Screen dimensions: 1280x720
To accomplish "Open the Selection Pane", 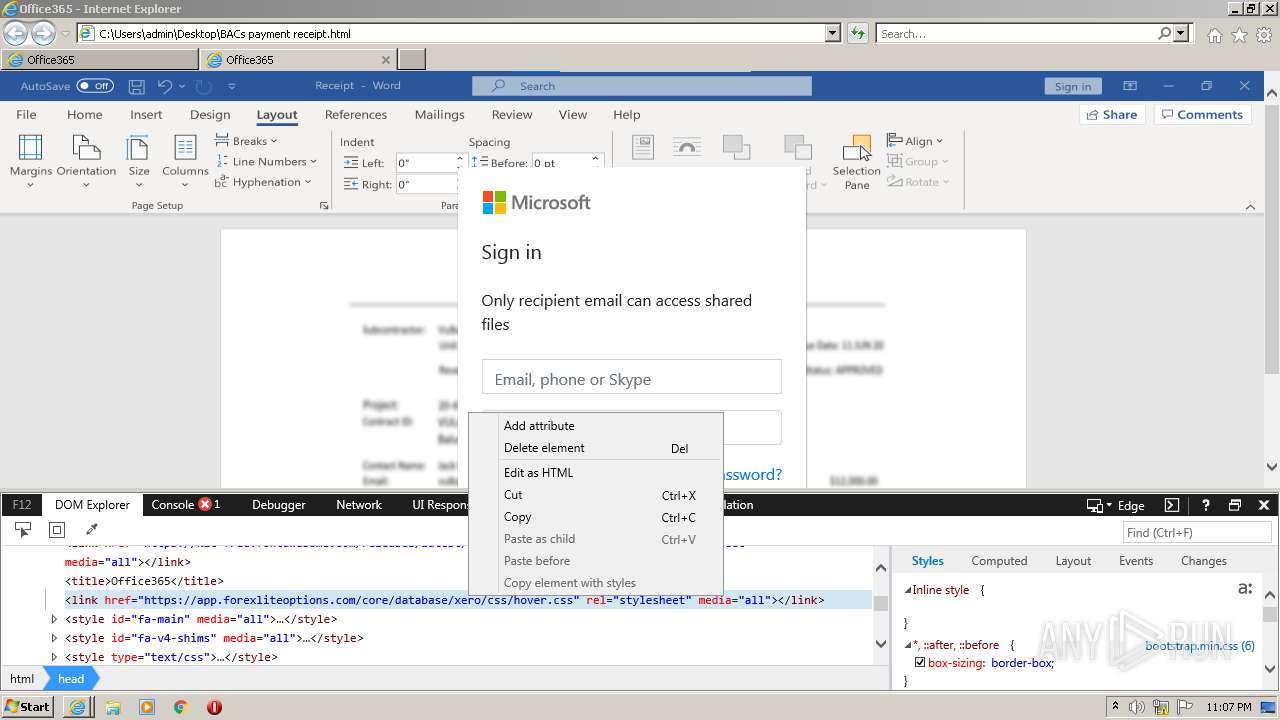I will 857,162.
